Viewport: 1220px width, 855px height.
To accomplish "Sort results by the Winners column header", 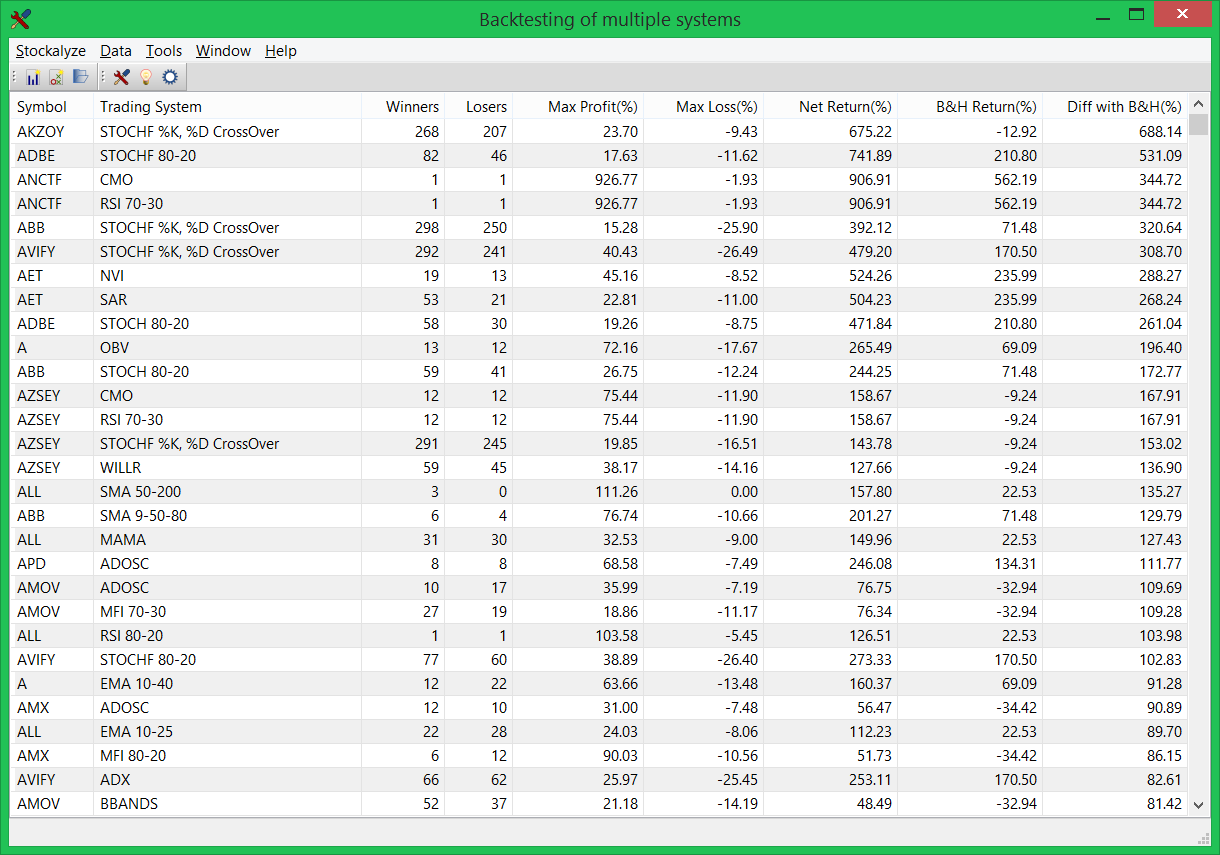I will point(412,106).
